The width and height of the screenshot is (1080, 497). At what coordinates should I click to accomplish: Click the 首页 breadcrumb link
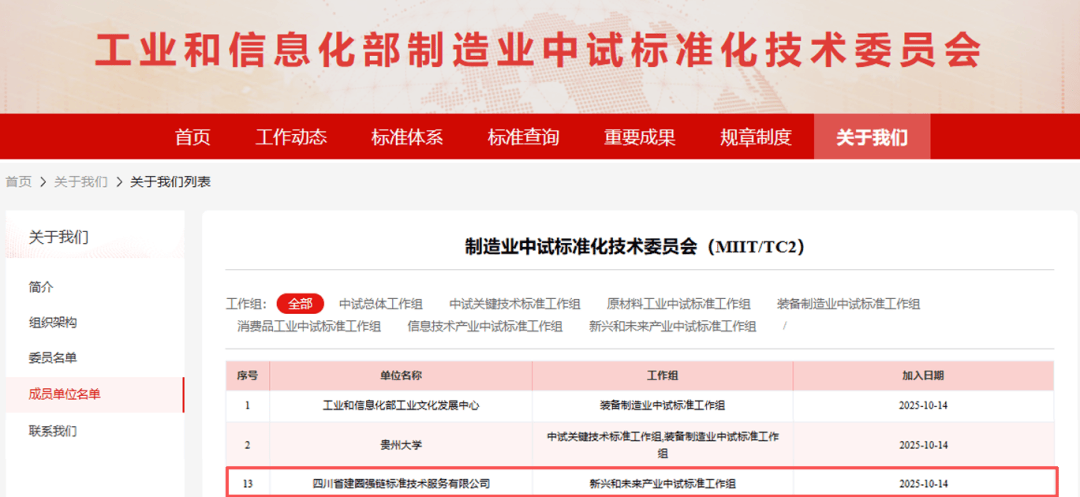[x=18, y=182]
